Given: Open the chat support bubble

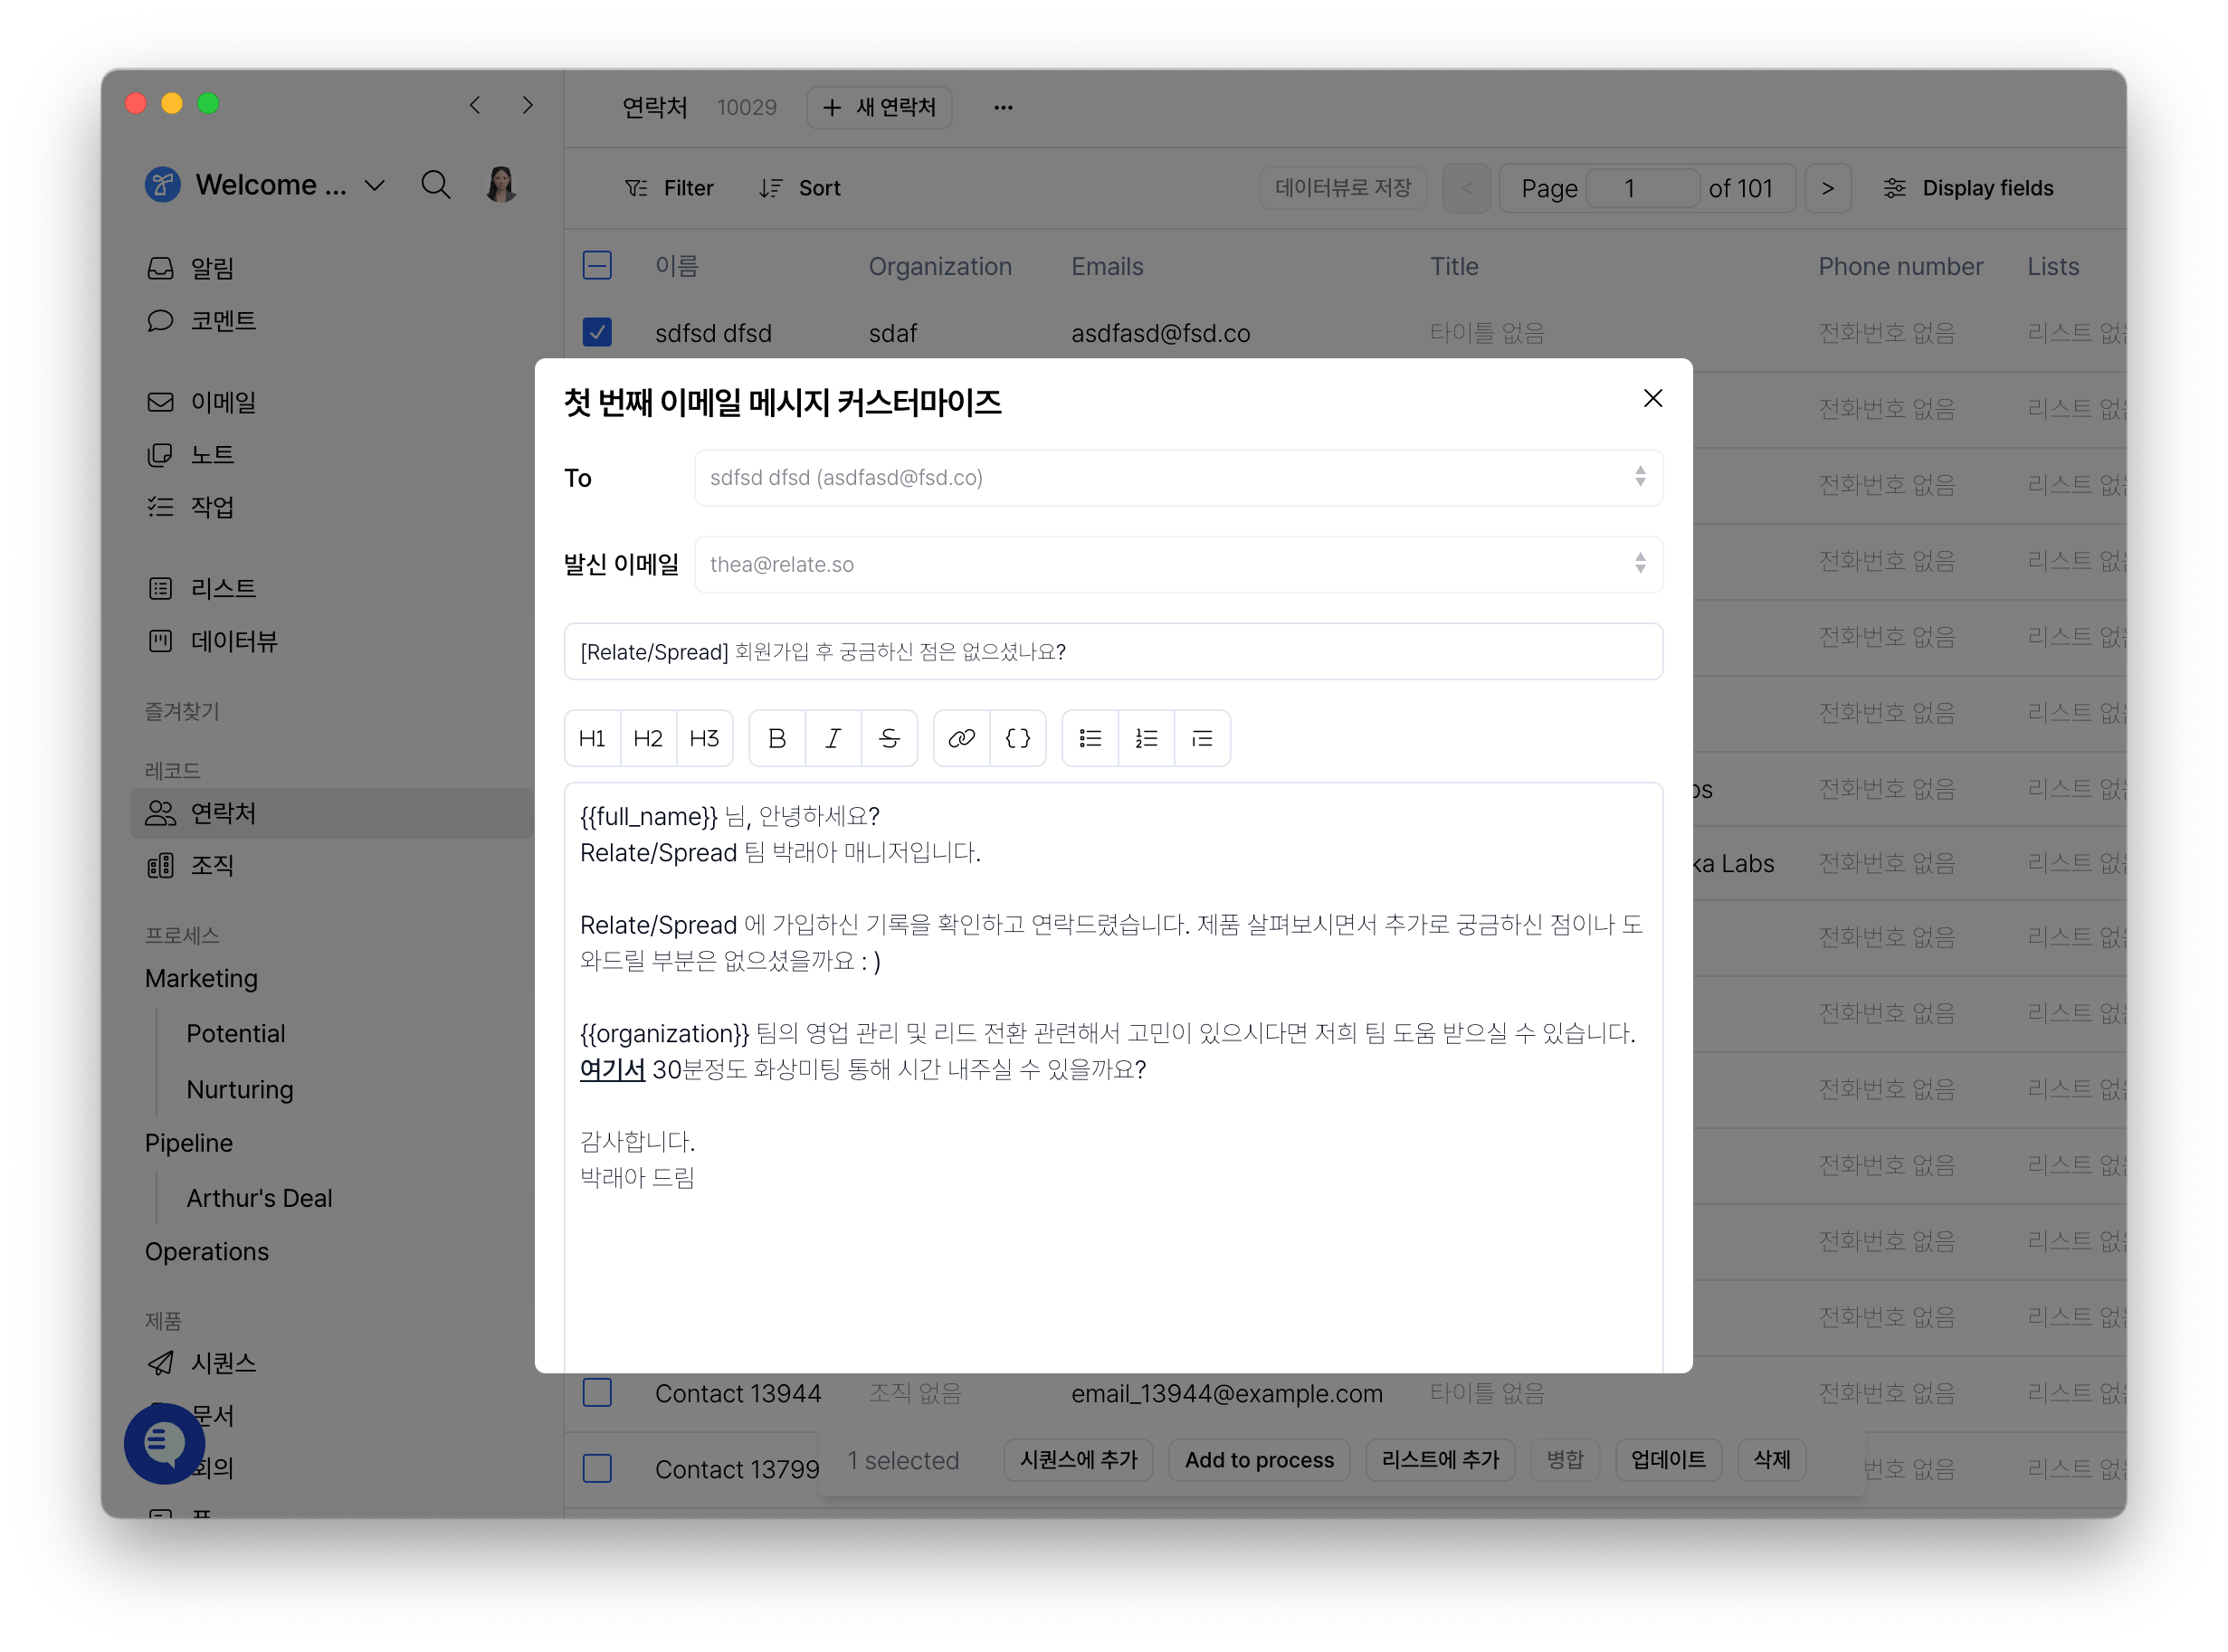Looking at the screenshot, I should tap(164, 1443).
